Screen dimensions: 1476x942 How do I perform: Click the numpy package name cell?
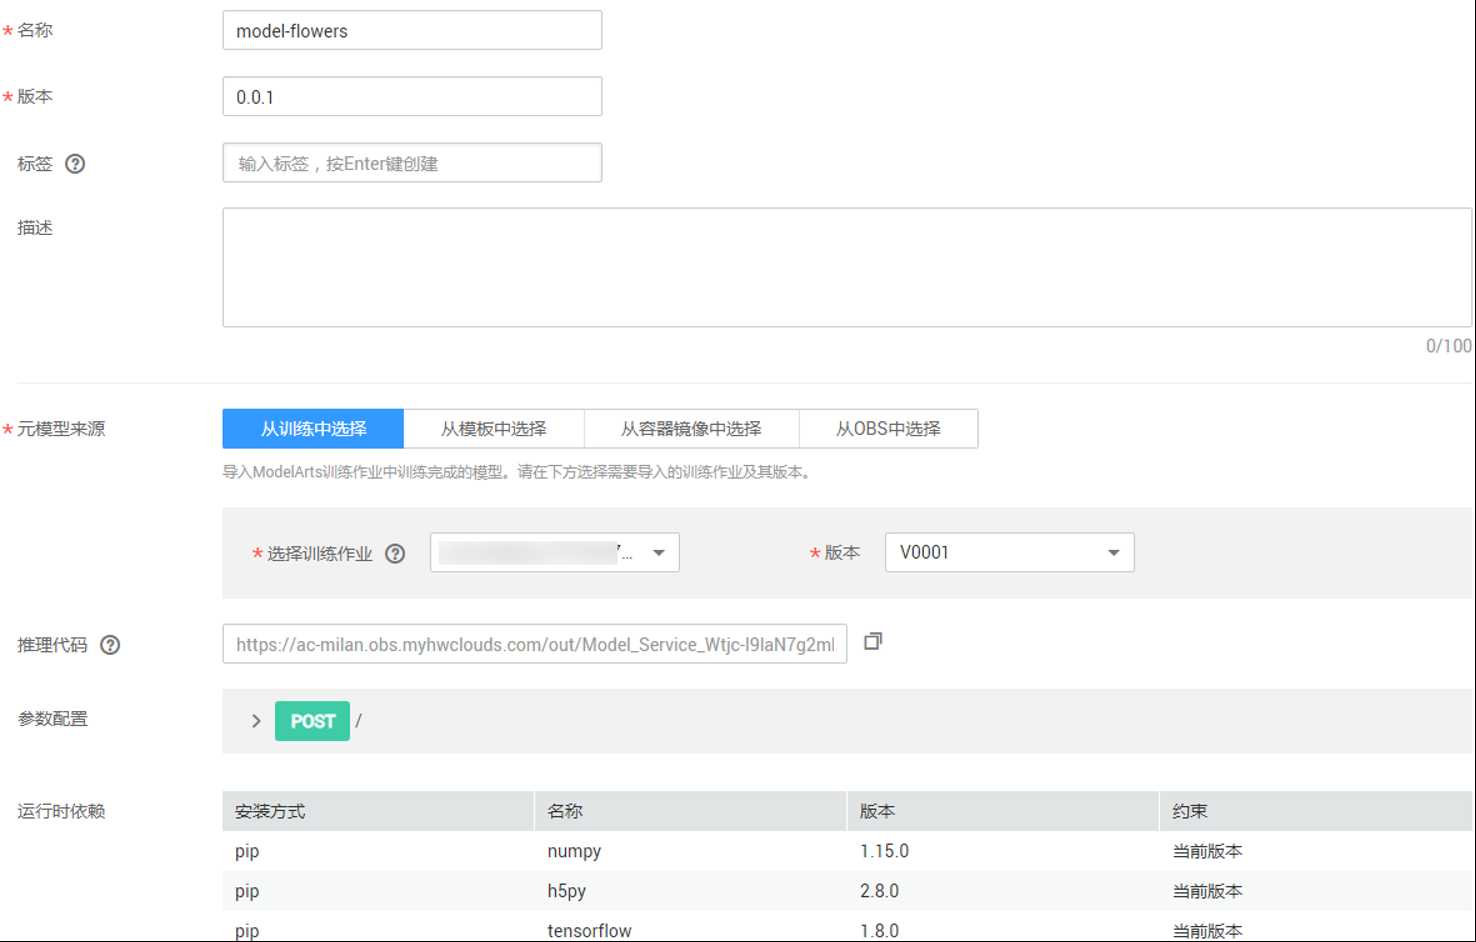tap(574, 851)
